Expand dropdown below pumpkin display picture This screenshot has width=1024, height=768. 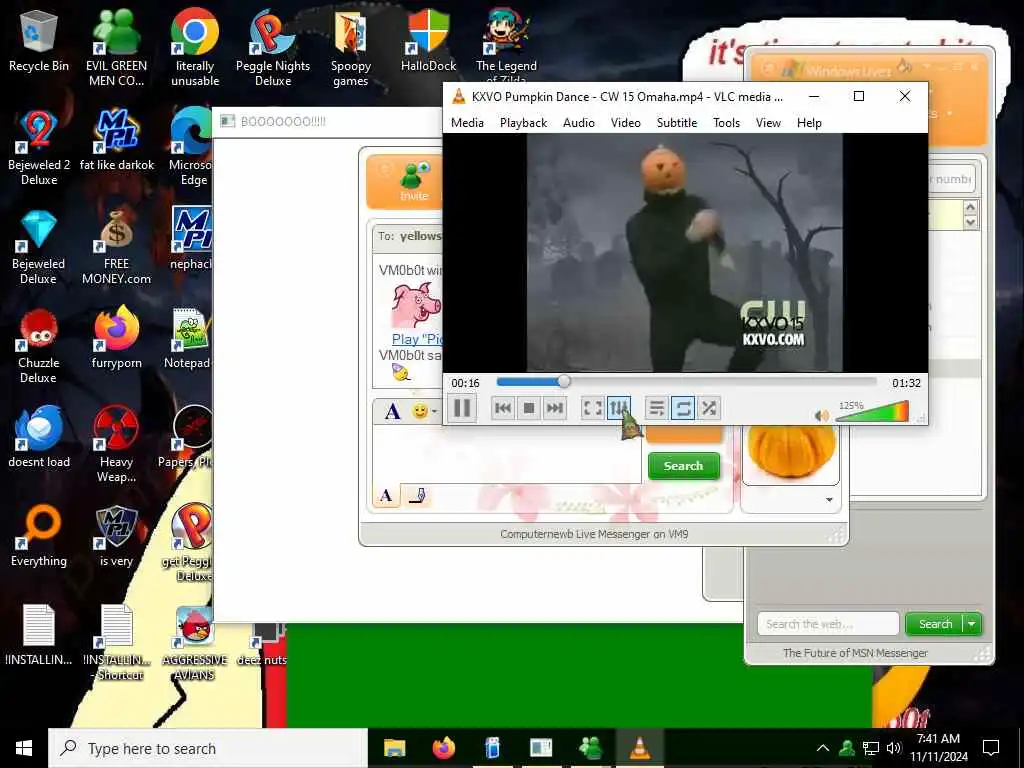[x=829, y=500]
